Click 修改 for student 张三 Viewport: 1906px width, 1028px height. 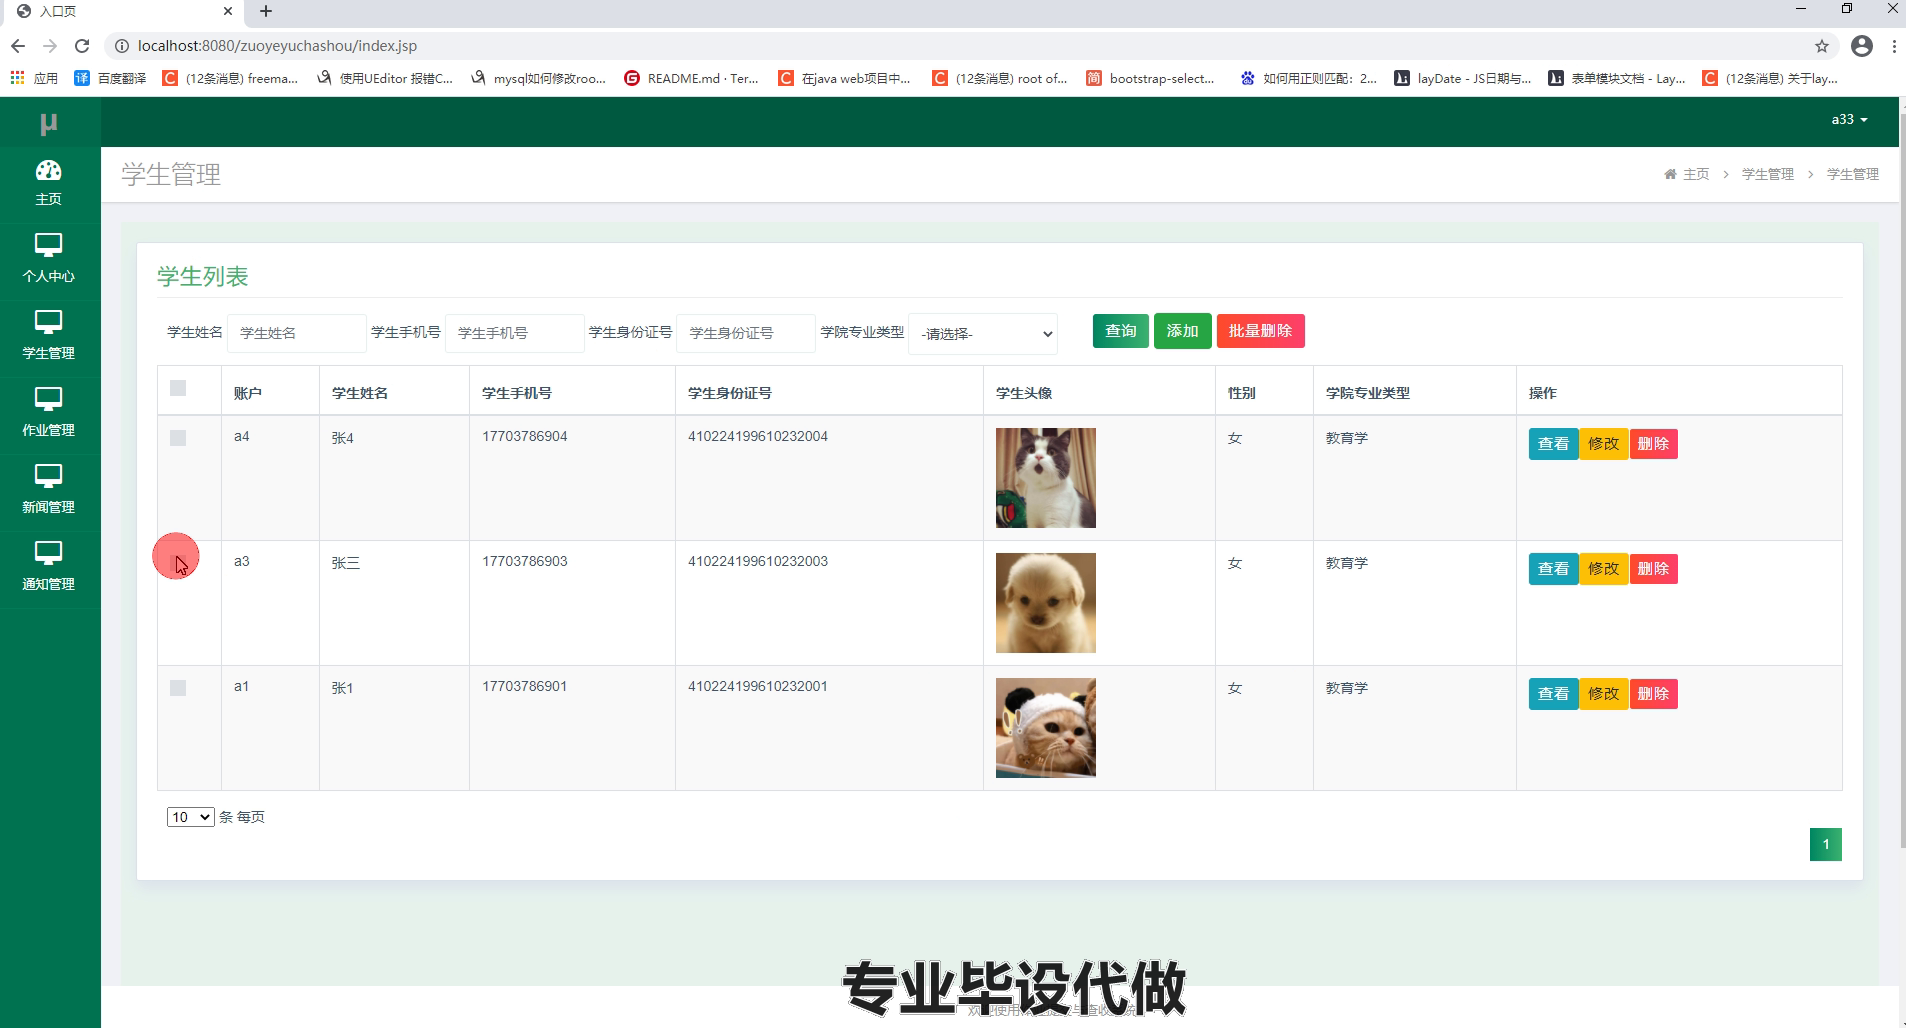(1603, 569)
